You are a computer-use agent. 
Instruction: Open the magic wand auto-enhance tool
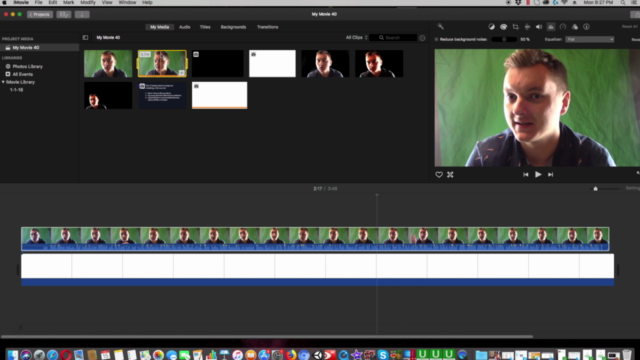click(x=440, y=27)
